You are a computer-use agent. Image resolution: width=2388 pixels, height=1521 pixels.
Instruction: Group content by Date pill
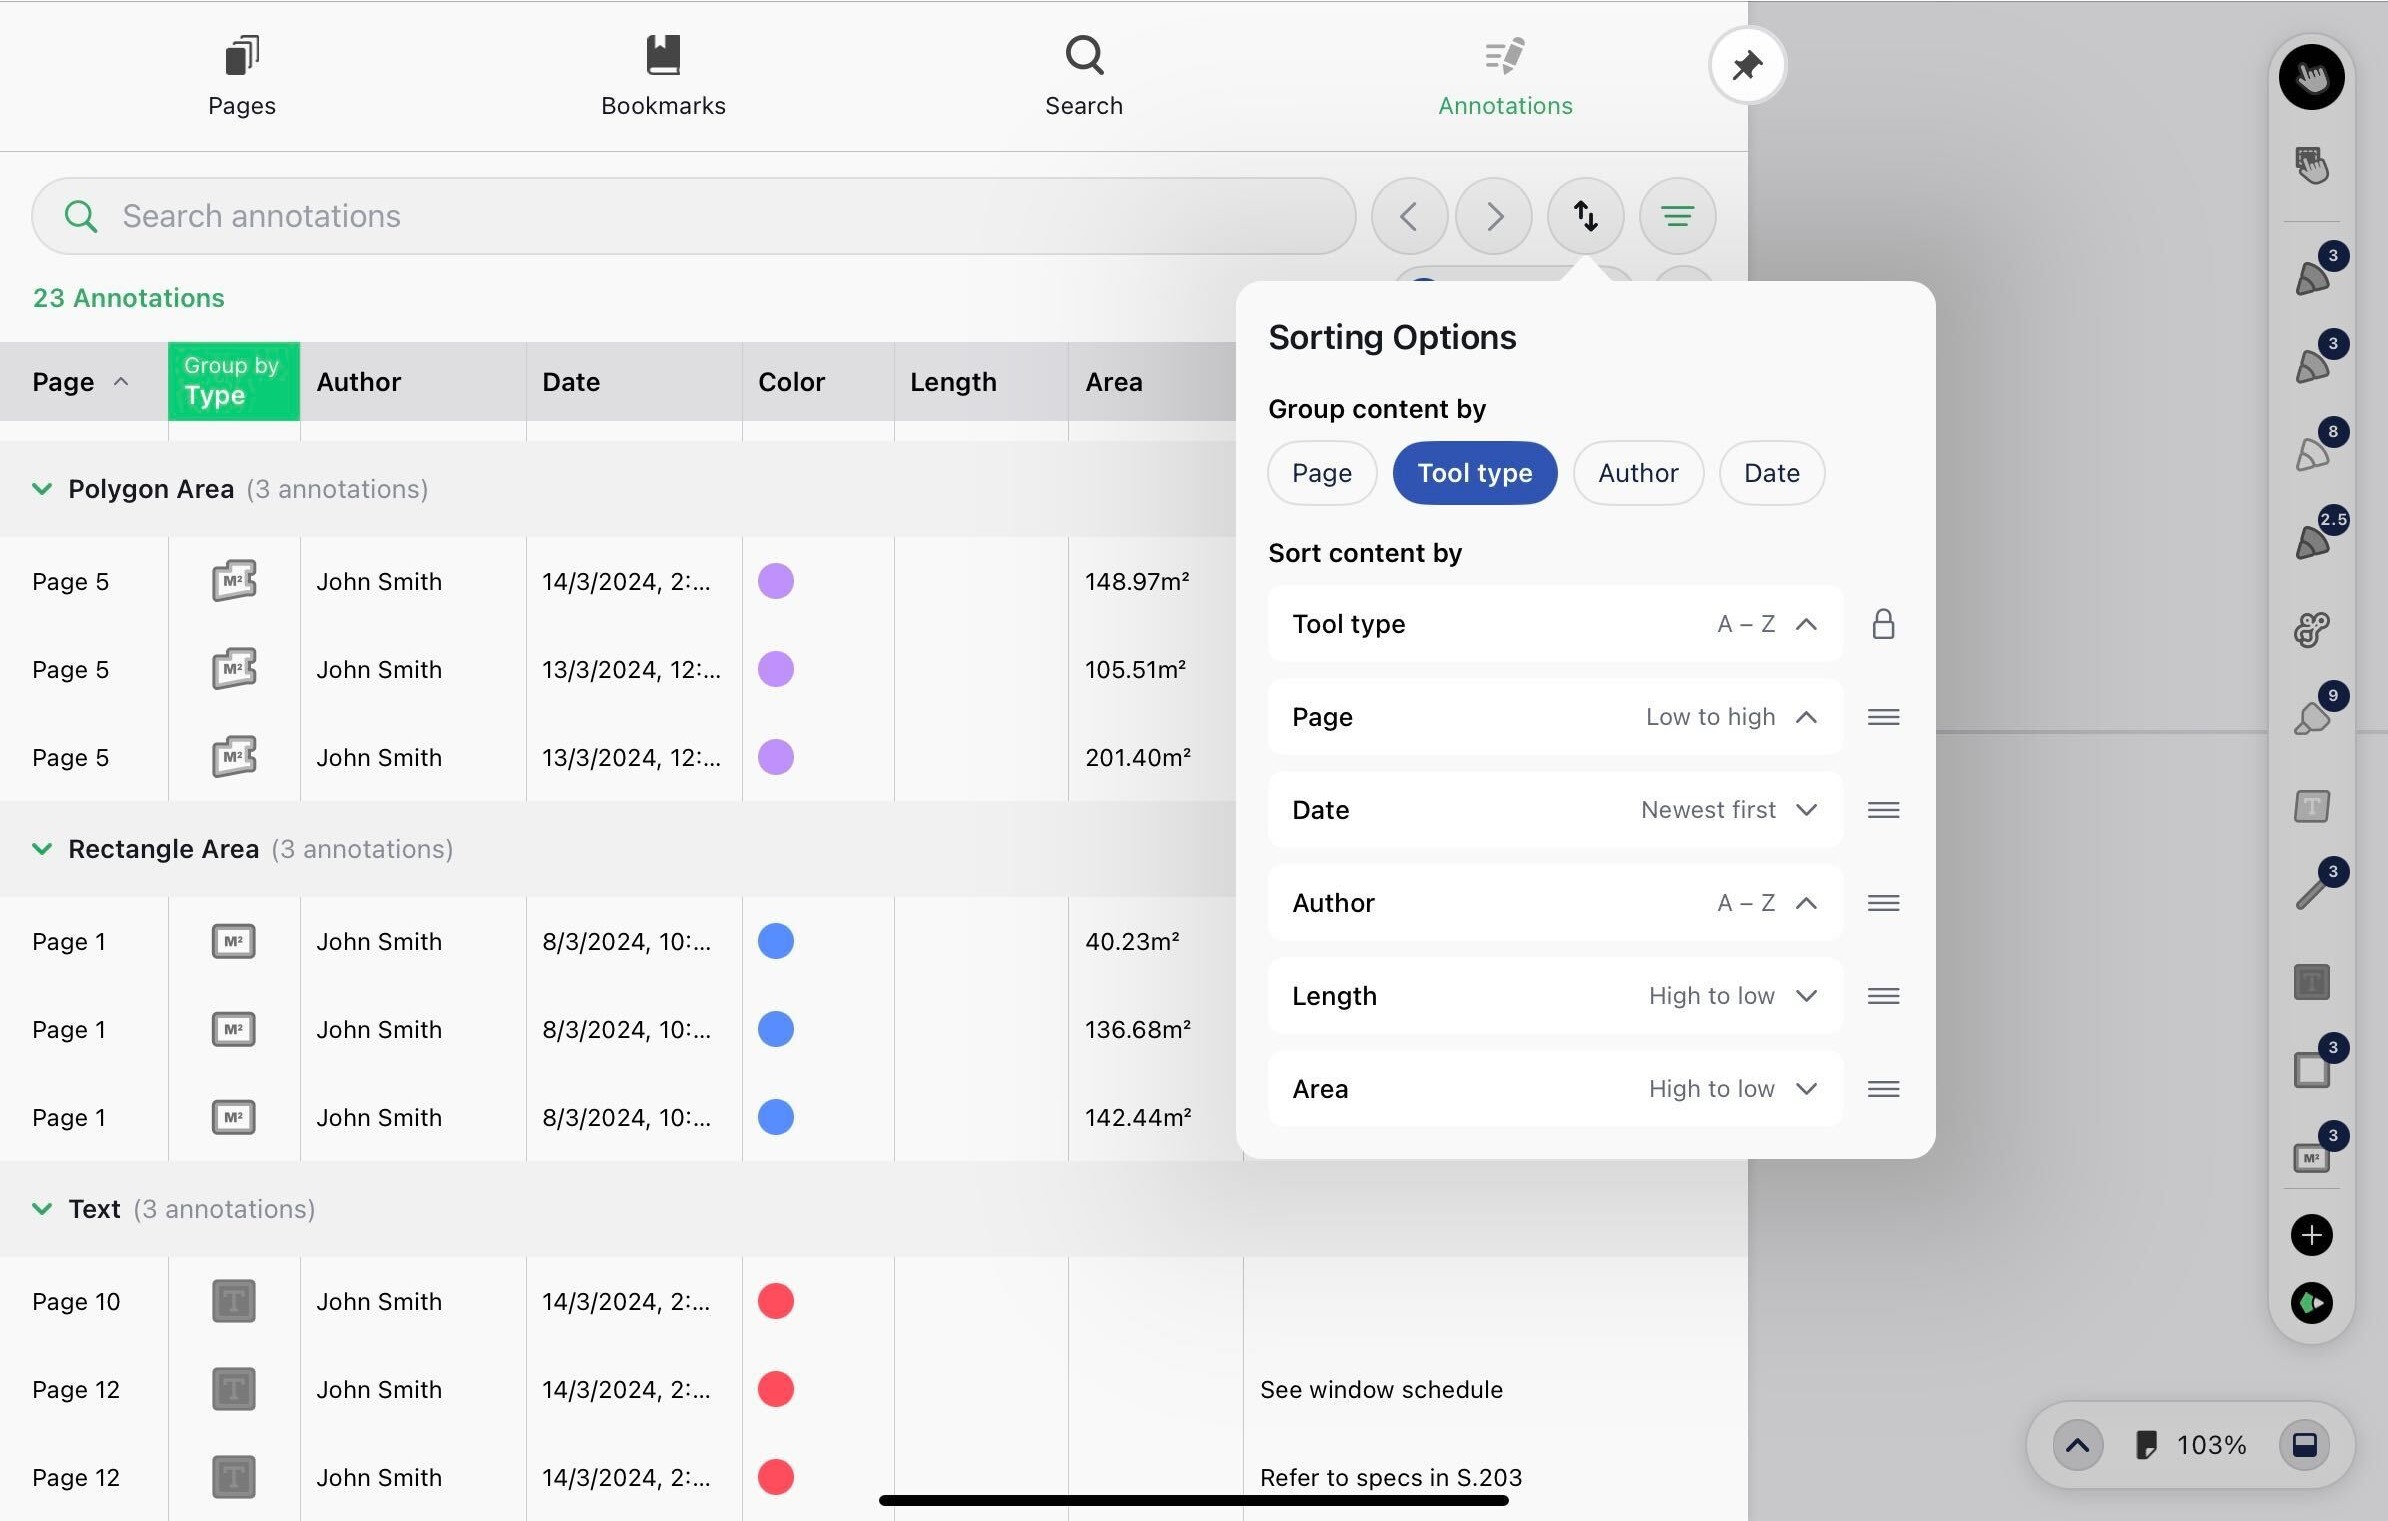click(1771, 473)
